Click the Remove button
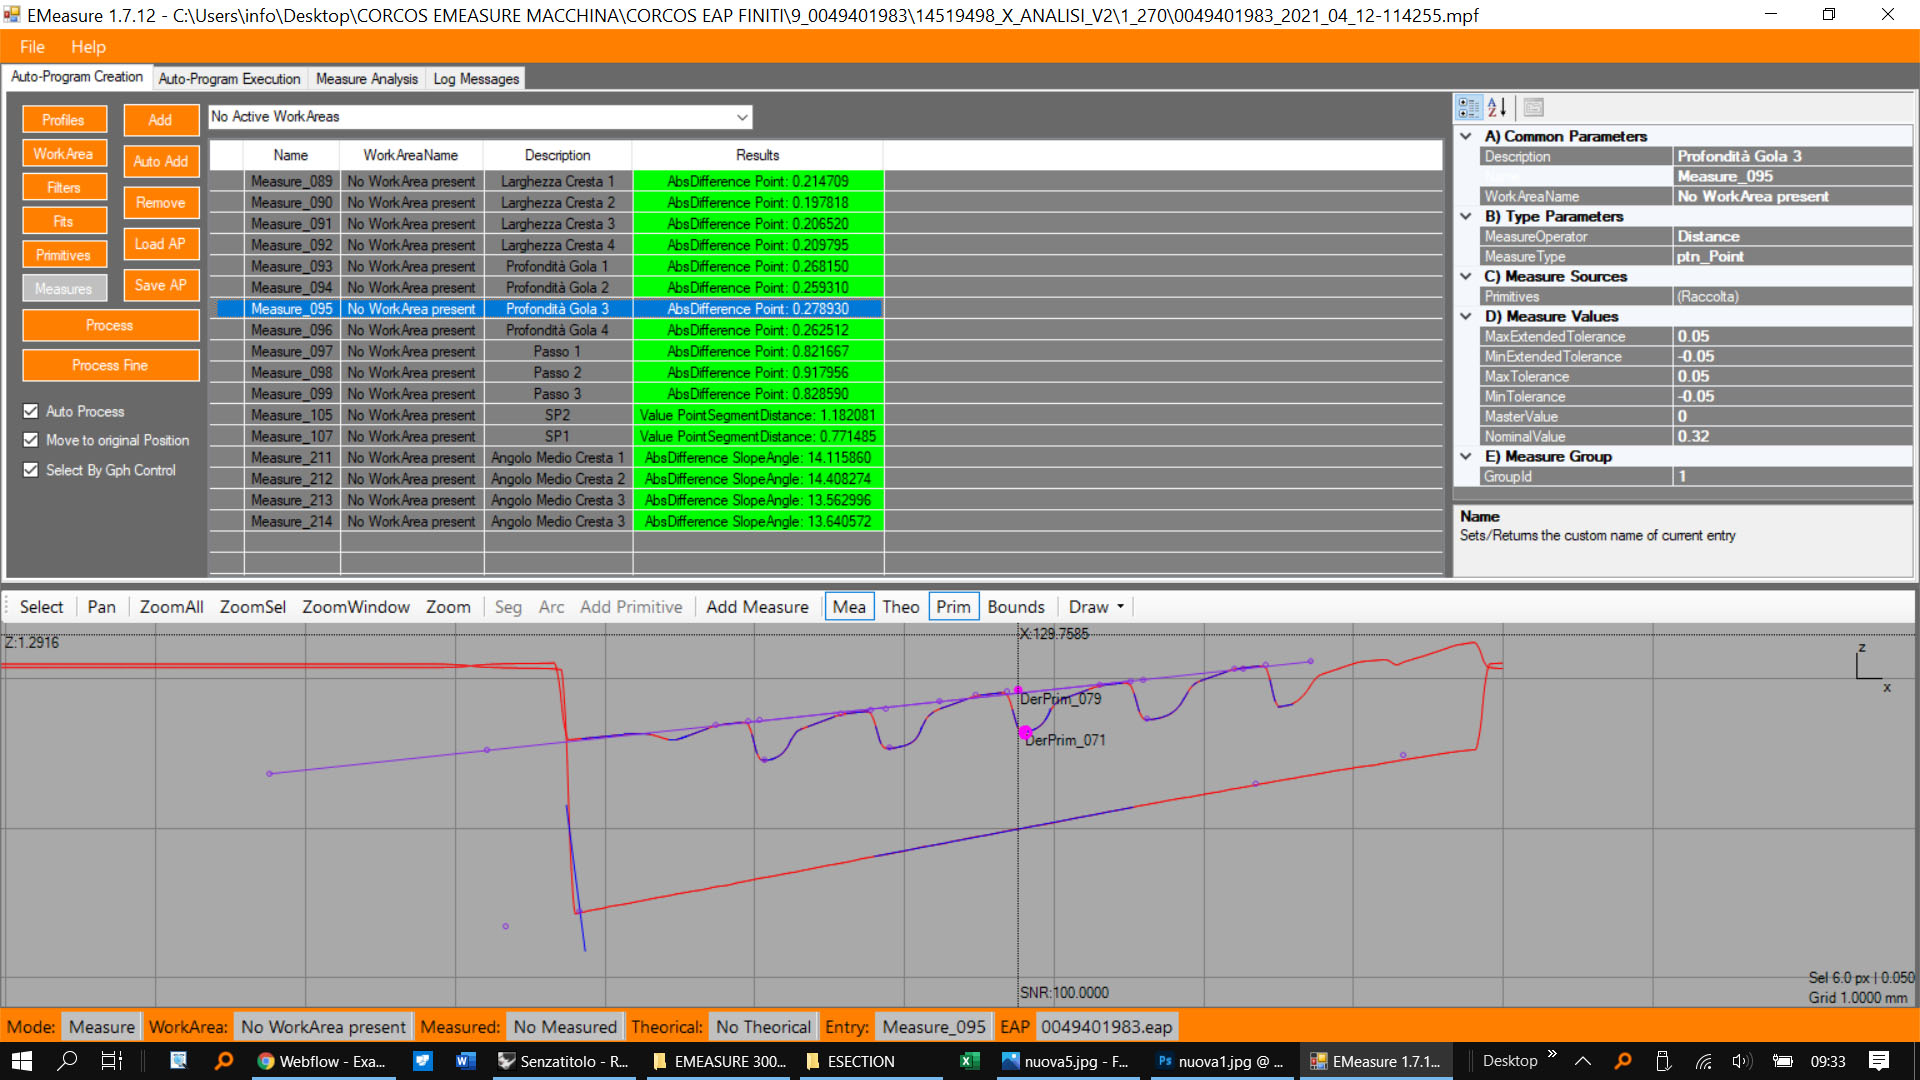Image resolution: width=1920 pixels, height=1080 pixels. tap(160, 202)
